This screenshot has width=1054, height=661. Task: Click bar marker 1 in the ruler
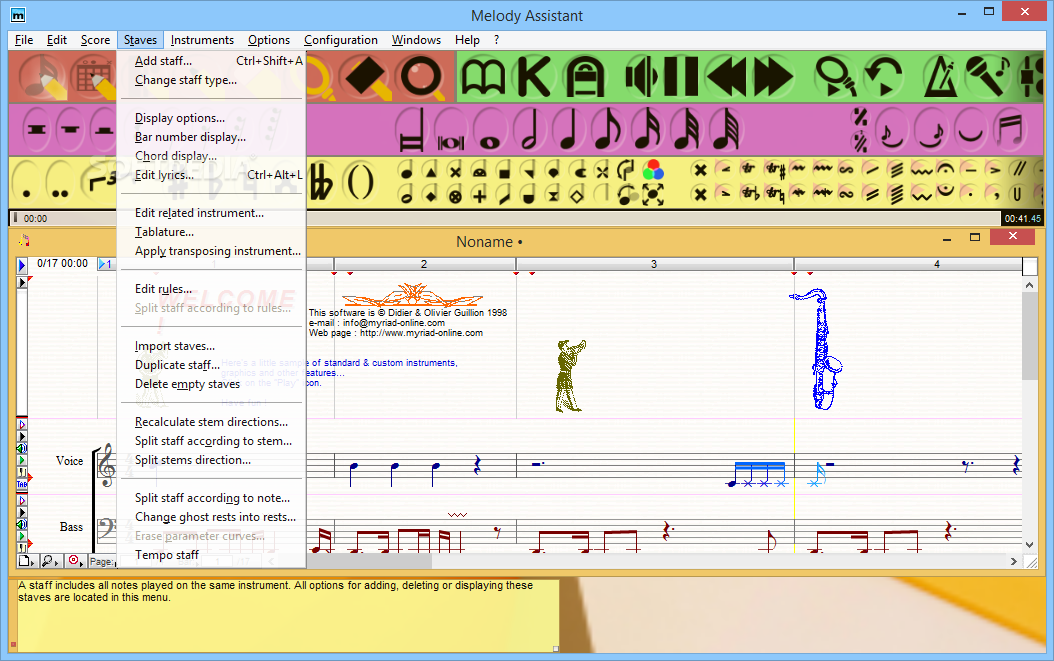[x=106, y=264]
